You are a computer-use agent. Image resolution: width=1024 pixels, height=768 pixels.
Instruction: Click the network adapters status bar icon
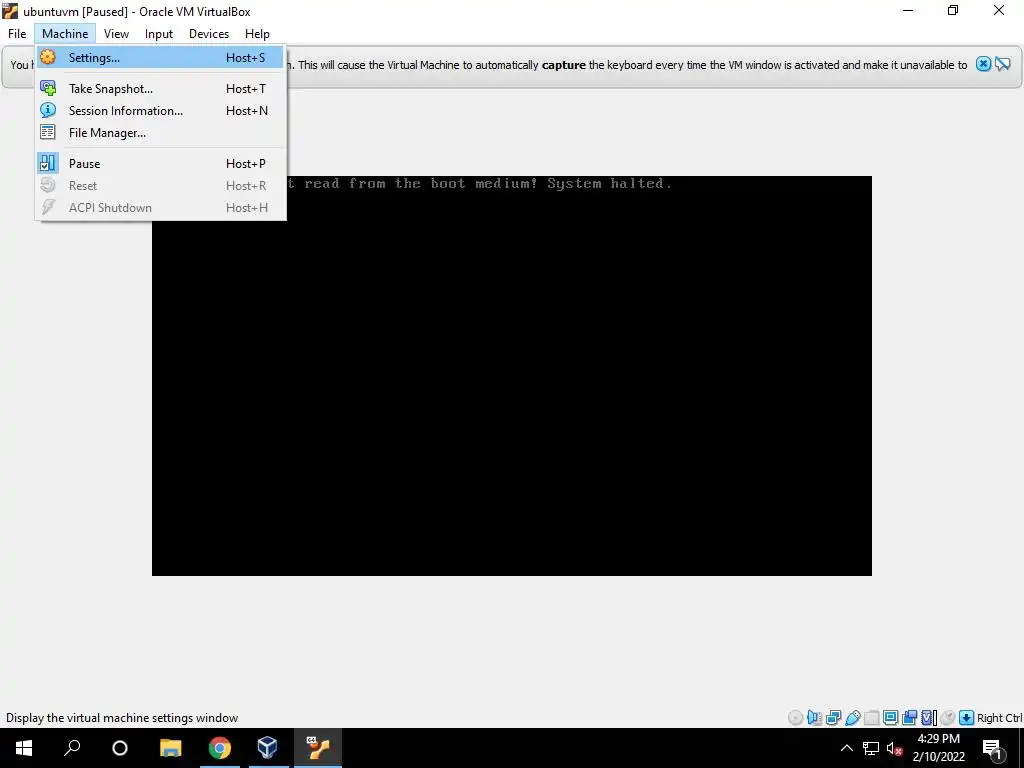tap(833, 718)
